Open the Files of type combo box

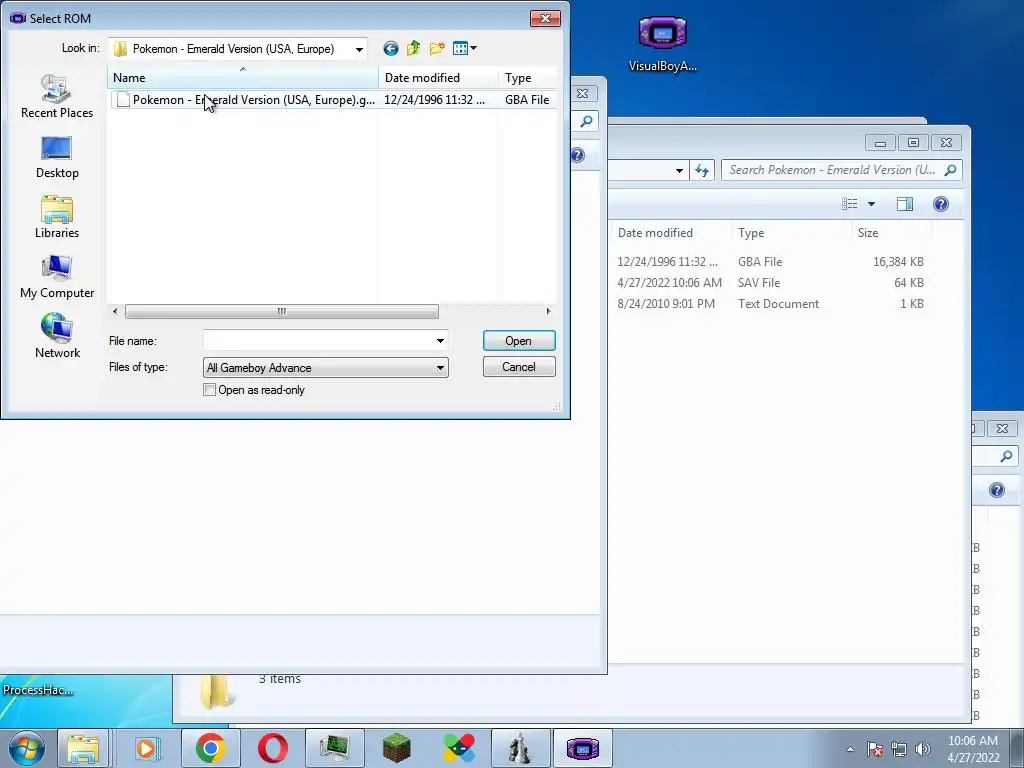coord(325,368)
